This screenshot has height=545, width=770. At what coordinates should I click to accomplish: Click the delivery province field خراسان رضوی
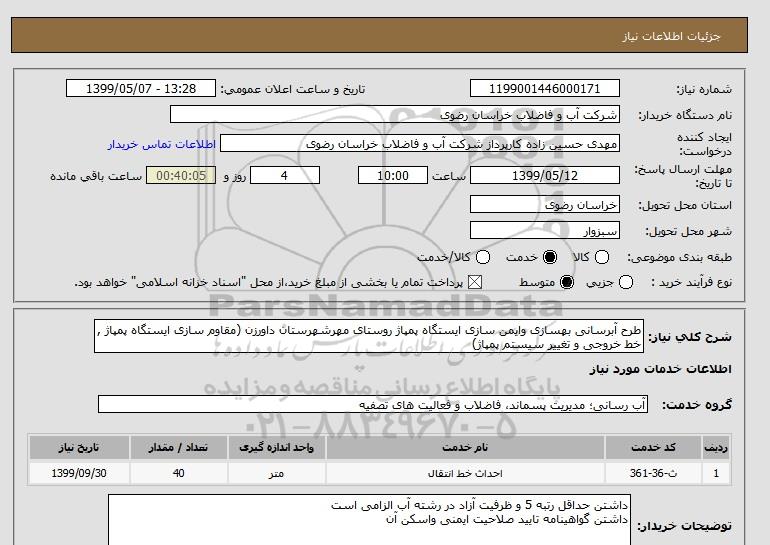point(545,204)
